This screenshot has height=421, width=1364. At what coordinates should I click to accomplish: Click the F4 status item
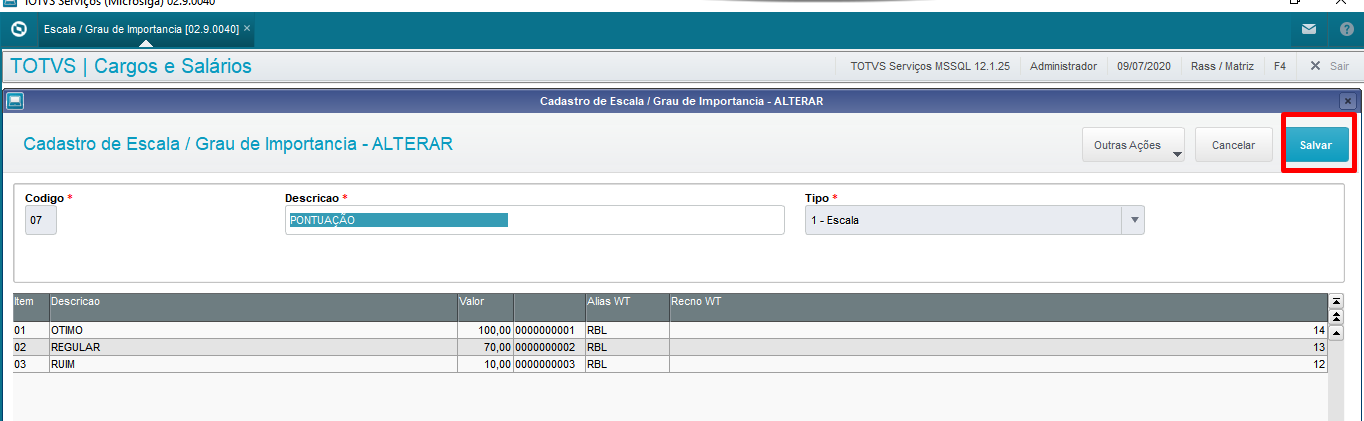pyautogui.click(x=1279, y=66)
